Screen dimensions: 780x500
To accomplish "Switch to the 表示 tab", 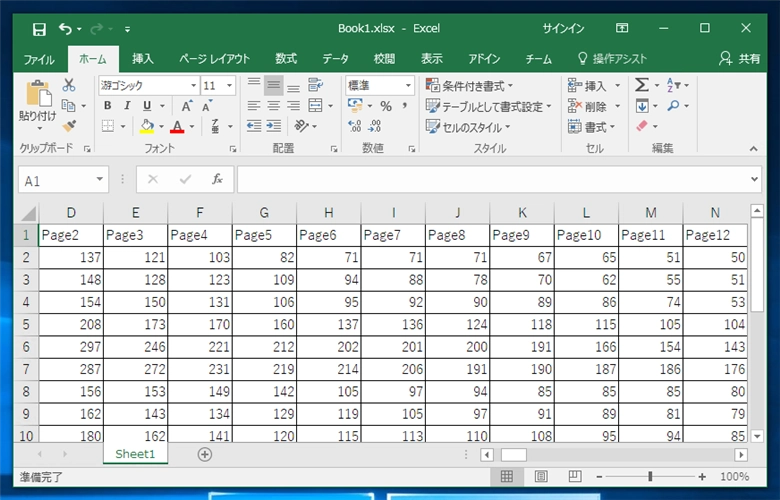I will 432,59.
